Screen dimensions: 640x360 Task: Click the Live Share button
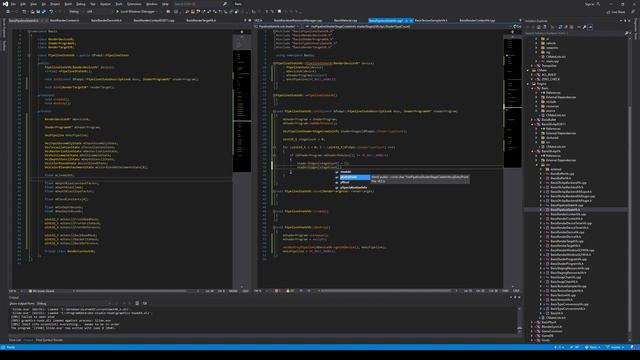pos(616,12)
